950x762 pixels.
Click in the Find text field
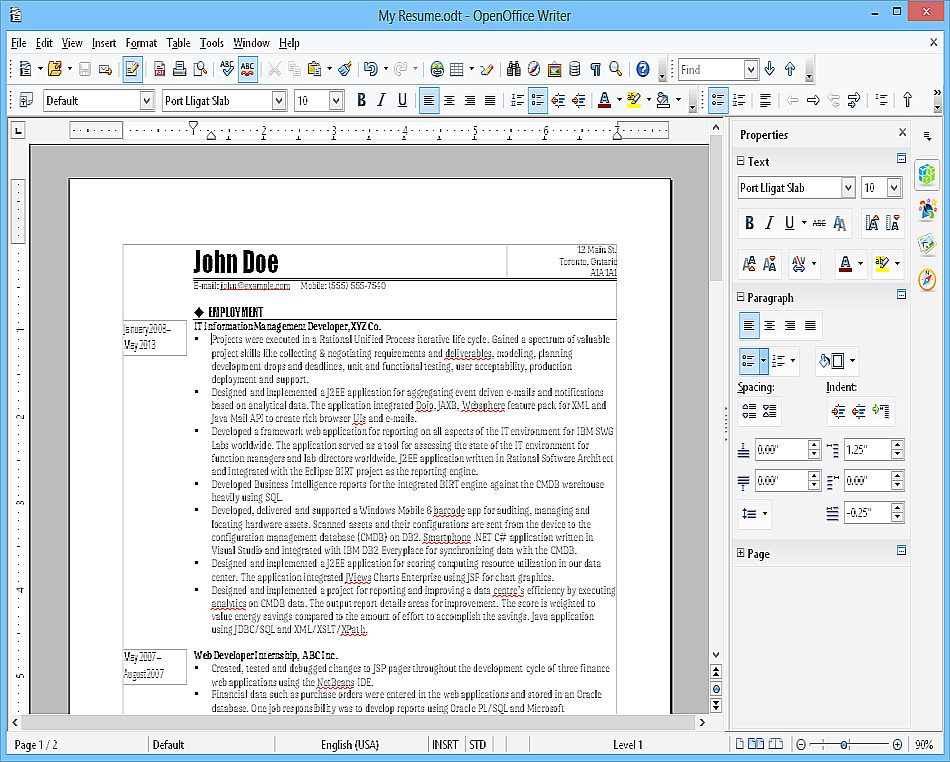[x=711, y=69]
